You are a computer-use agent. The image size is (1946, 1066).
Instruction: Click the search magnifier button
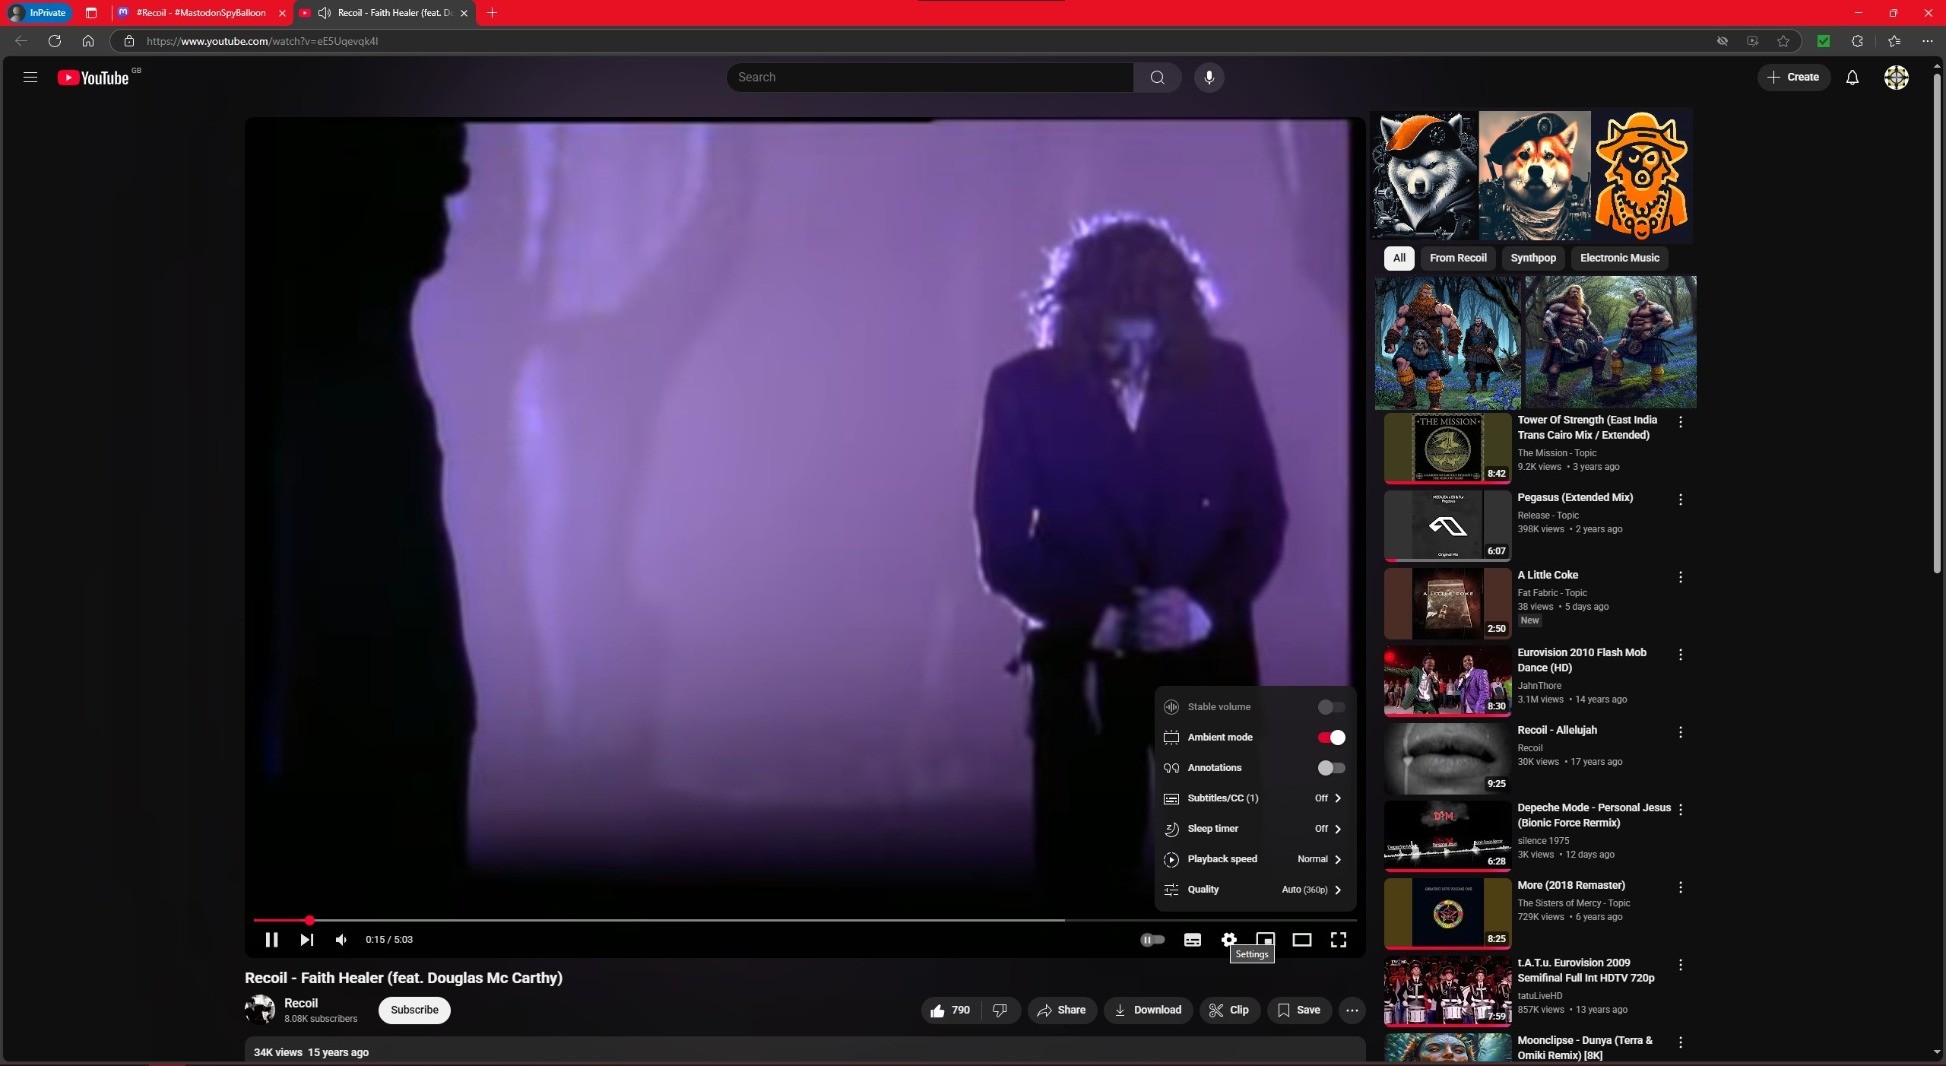pyautogui.click(x=1157, y=77)
